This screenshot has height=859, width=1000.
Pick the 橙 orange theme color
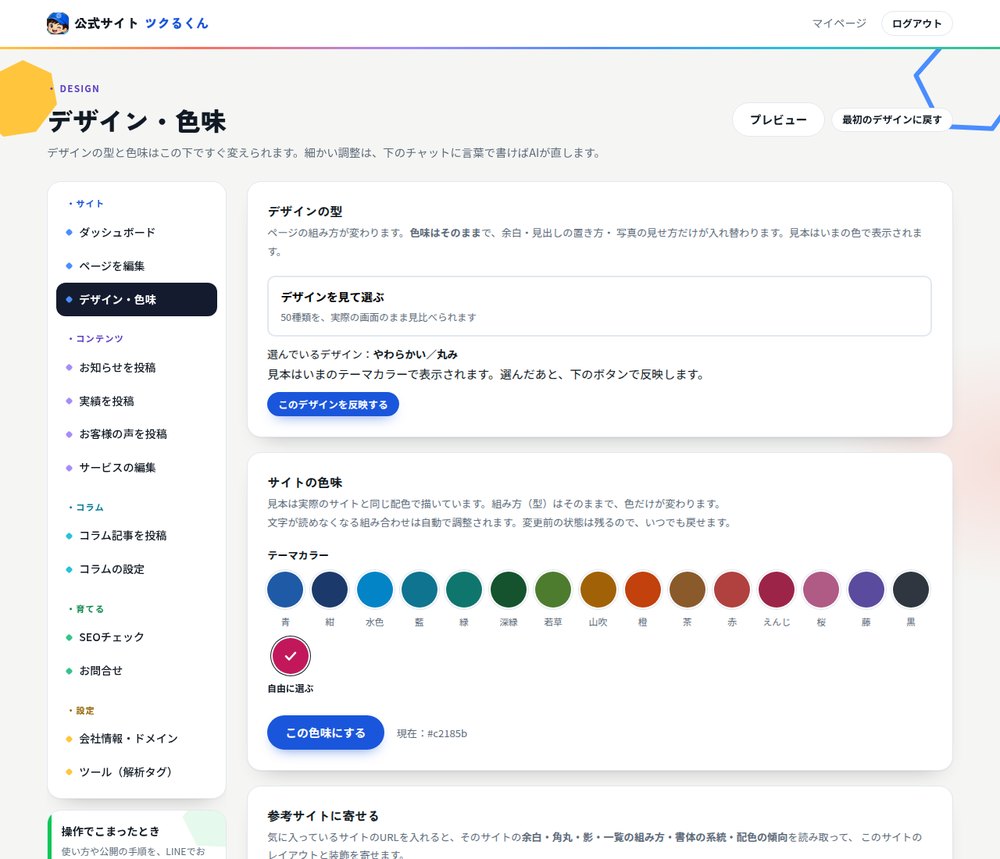click(642, 589)
